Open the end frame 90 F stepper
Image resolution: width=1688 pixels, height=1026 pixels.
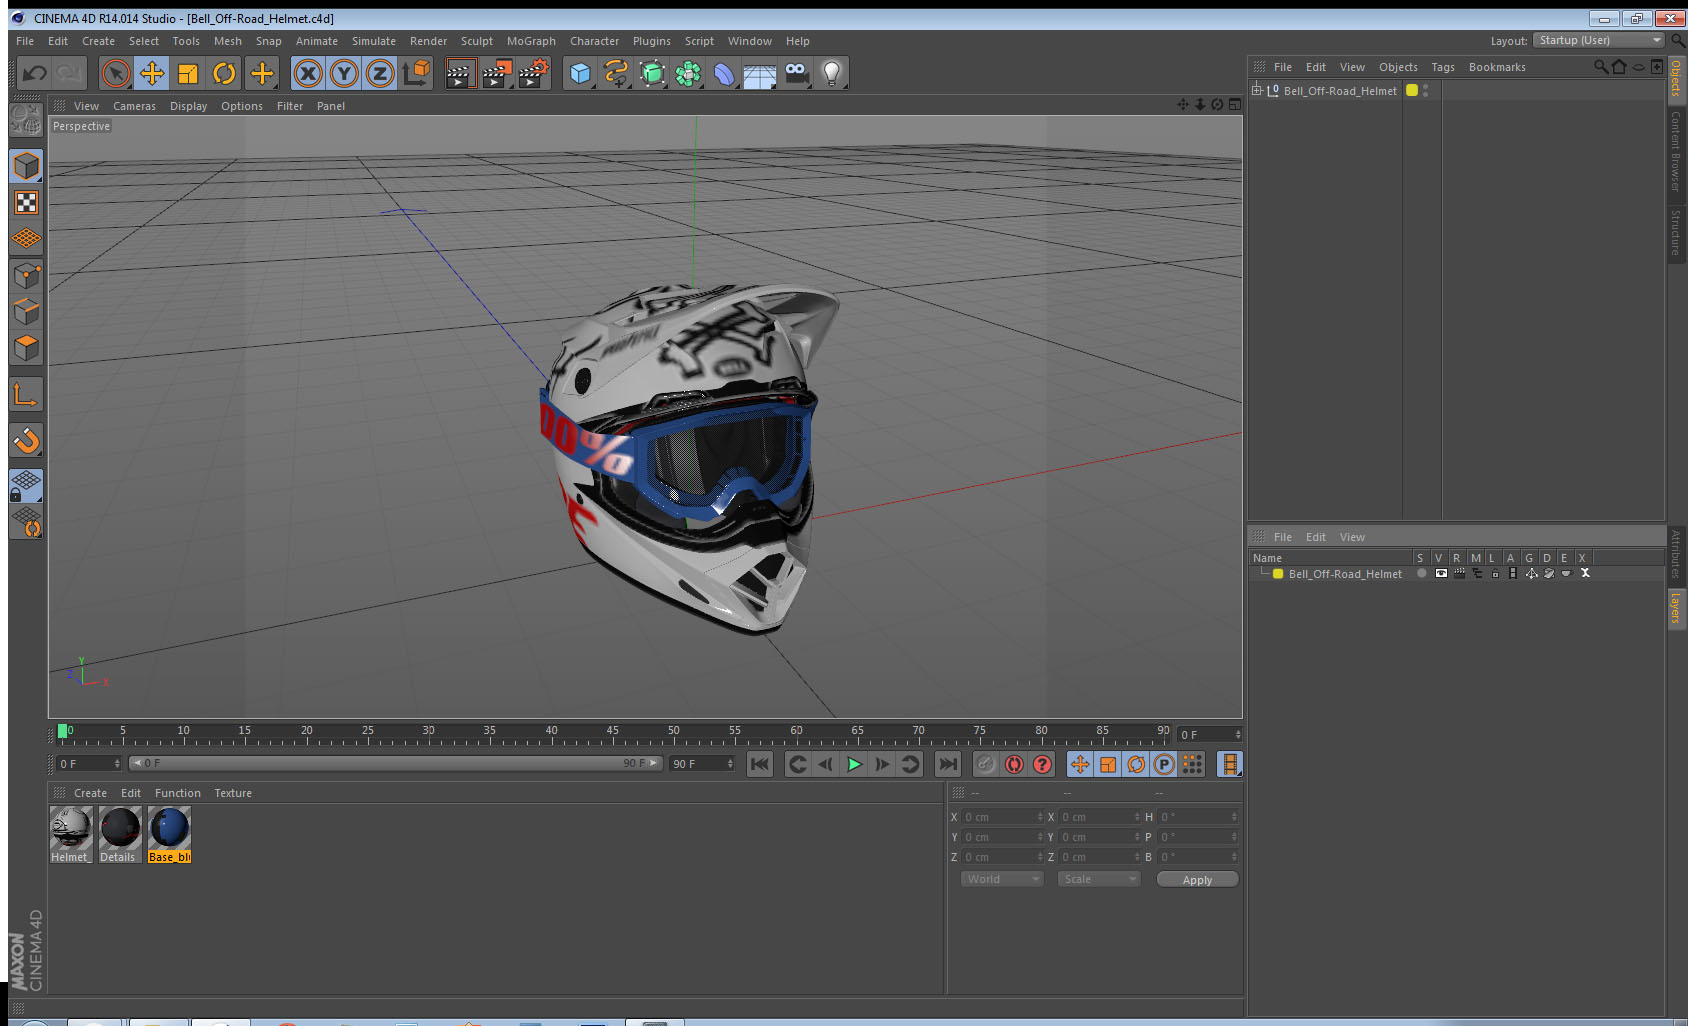pos(730,764)
